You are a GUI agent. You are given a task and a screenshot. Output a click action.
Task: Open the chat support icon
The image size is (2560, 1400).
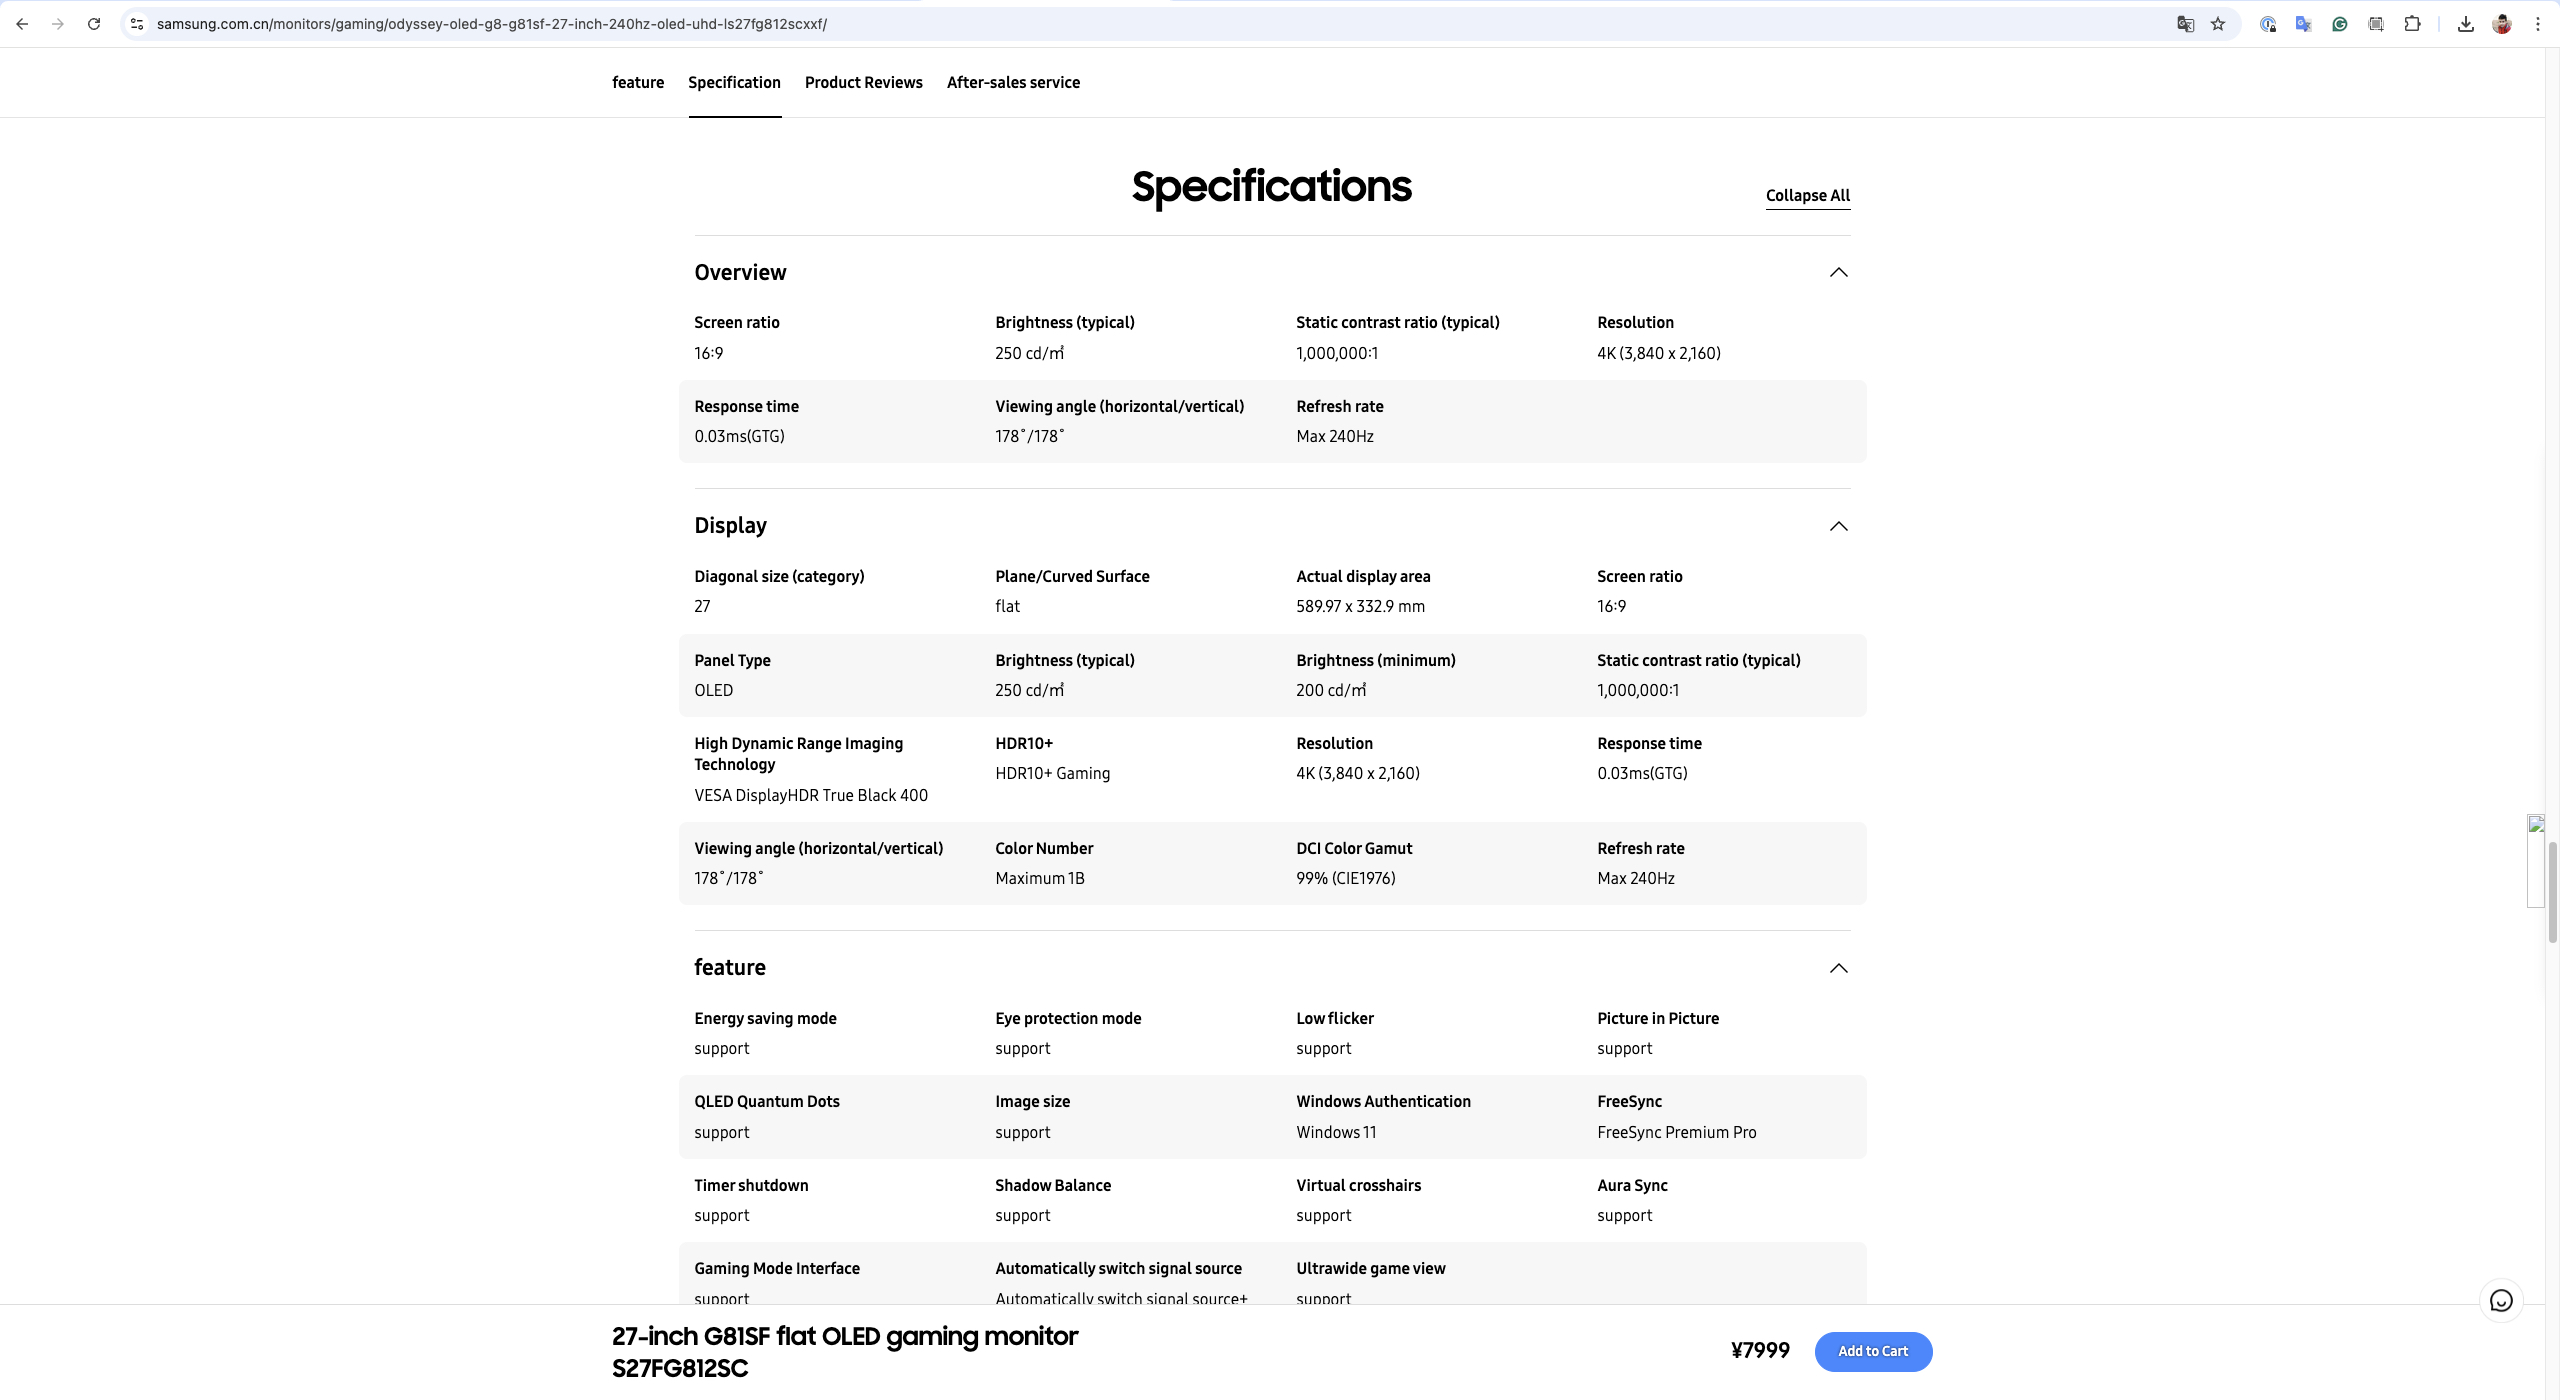pyautogui.click(x=2501, y=1300)
